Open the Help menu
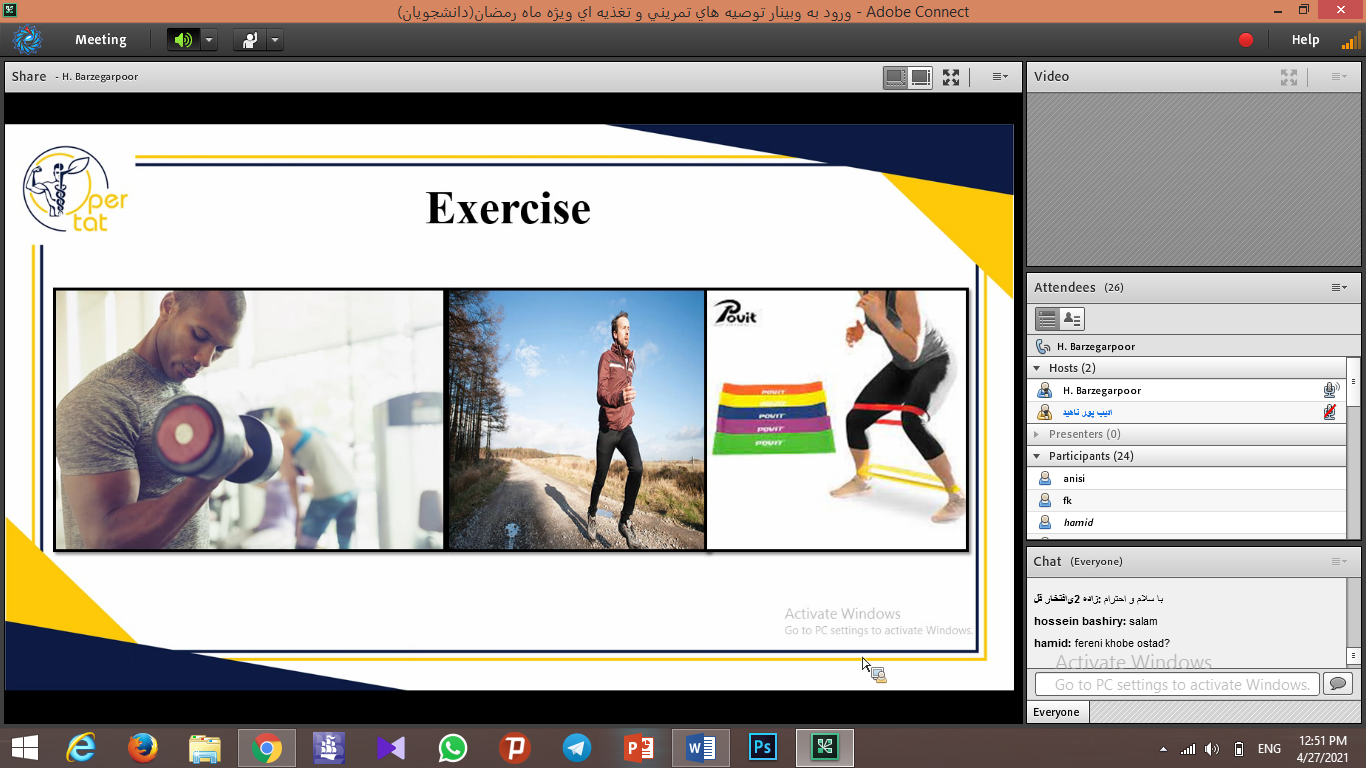Screen dimensions: 1366x768 tap(1305, 40)
